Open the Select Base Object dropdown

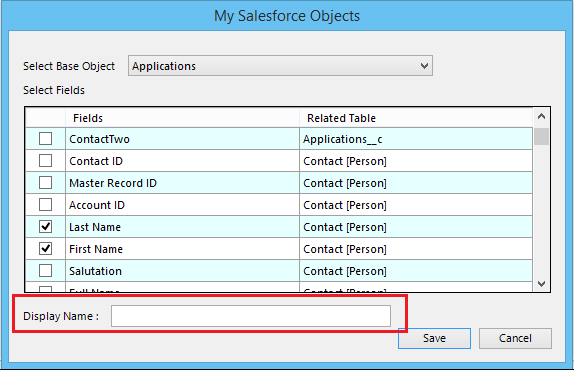(x=280, y=66)
